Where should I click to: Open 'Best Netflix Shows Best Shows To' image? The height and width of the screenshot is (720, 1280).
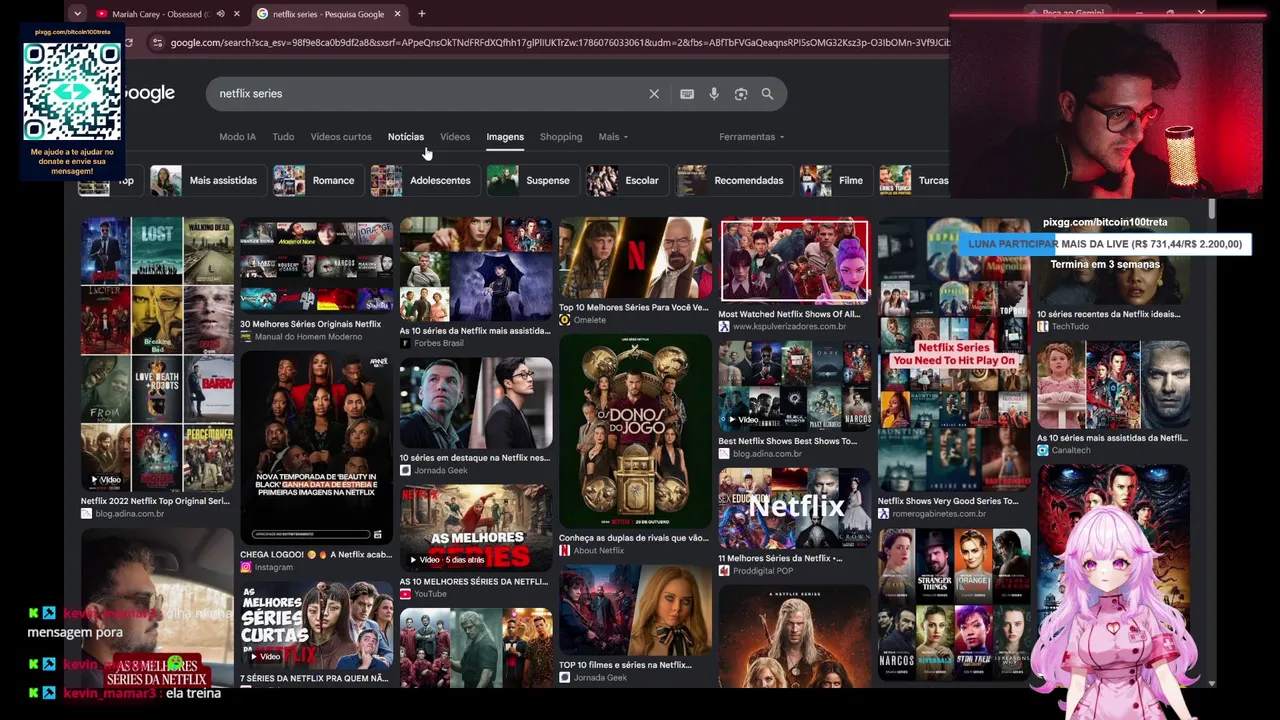click(x=795, y=387)
